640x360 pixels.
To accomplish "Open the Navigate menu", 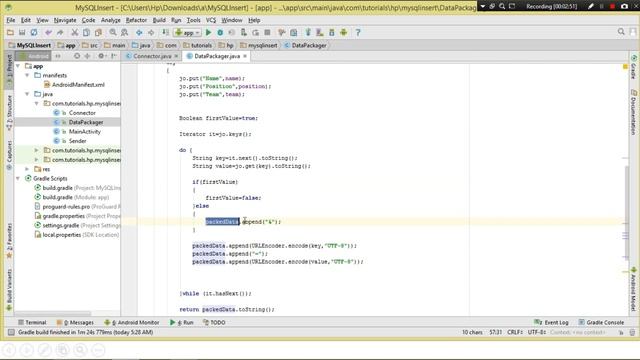I will (x=65, y=20).
